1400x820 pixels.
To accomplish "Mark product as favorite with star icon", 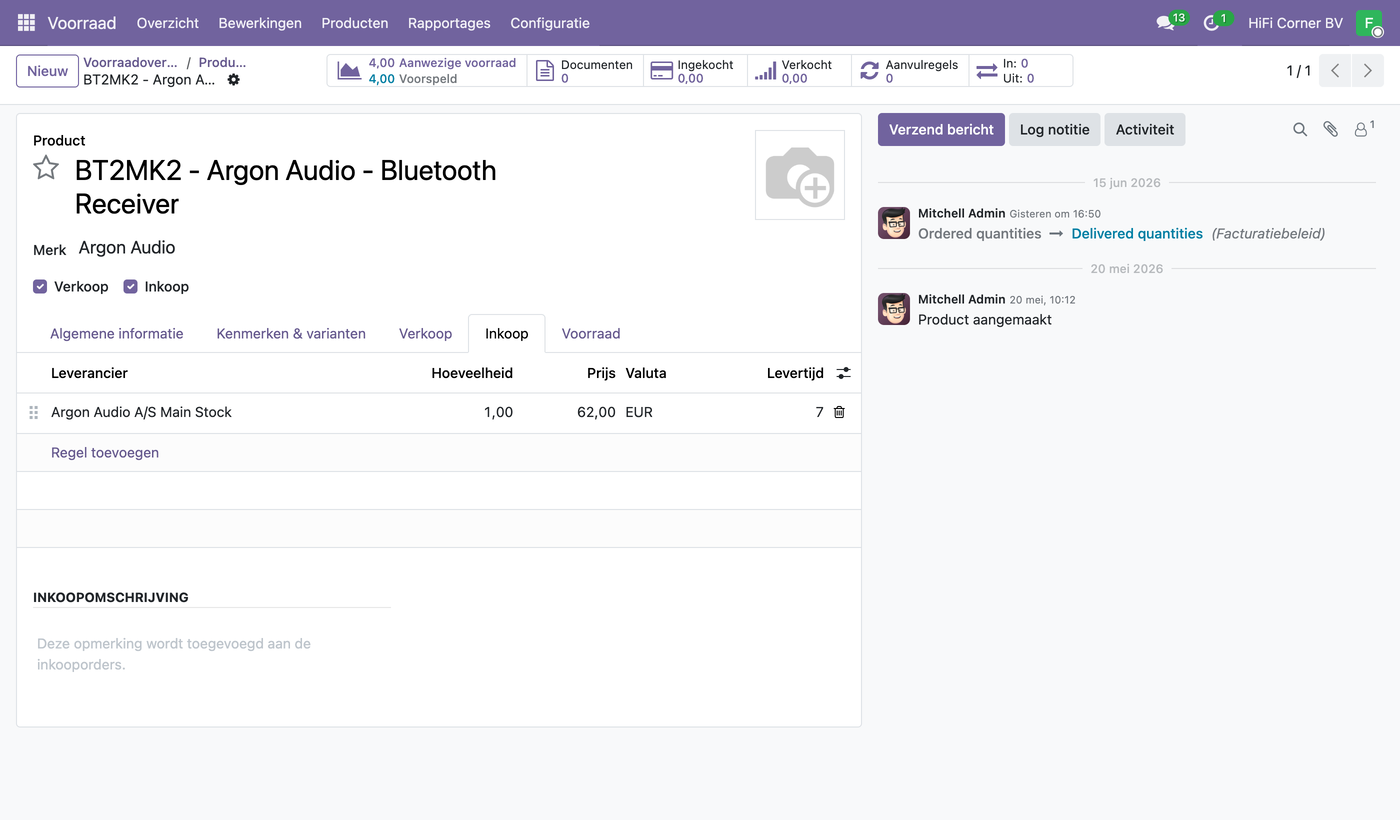I will pyautogui.click(x=46, y=168).
